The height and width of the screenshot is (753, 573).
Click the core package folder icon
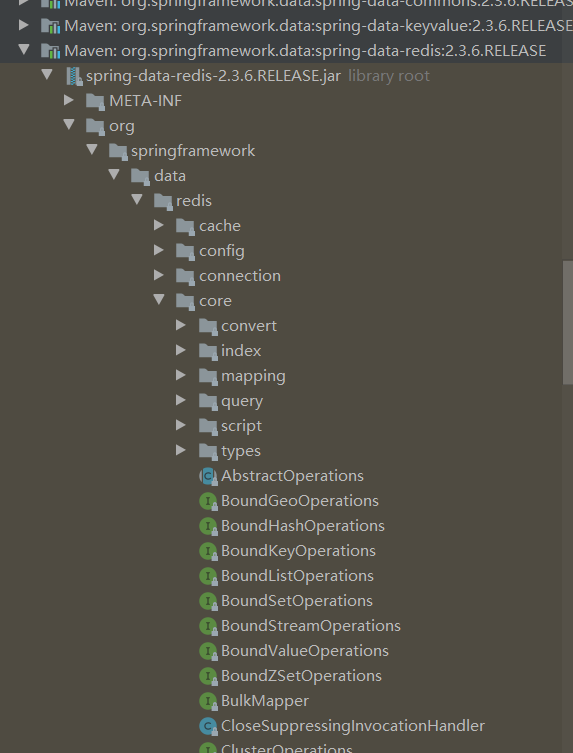click(x=185, y=301)
